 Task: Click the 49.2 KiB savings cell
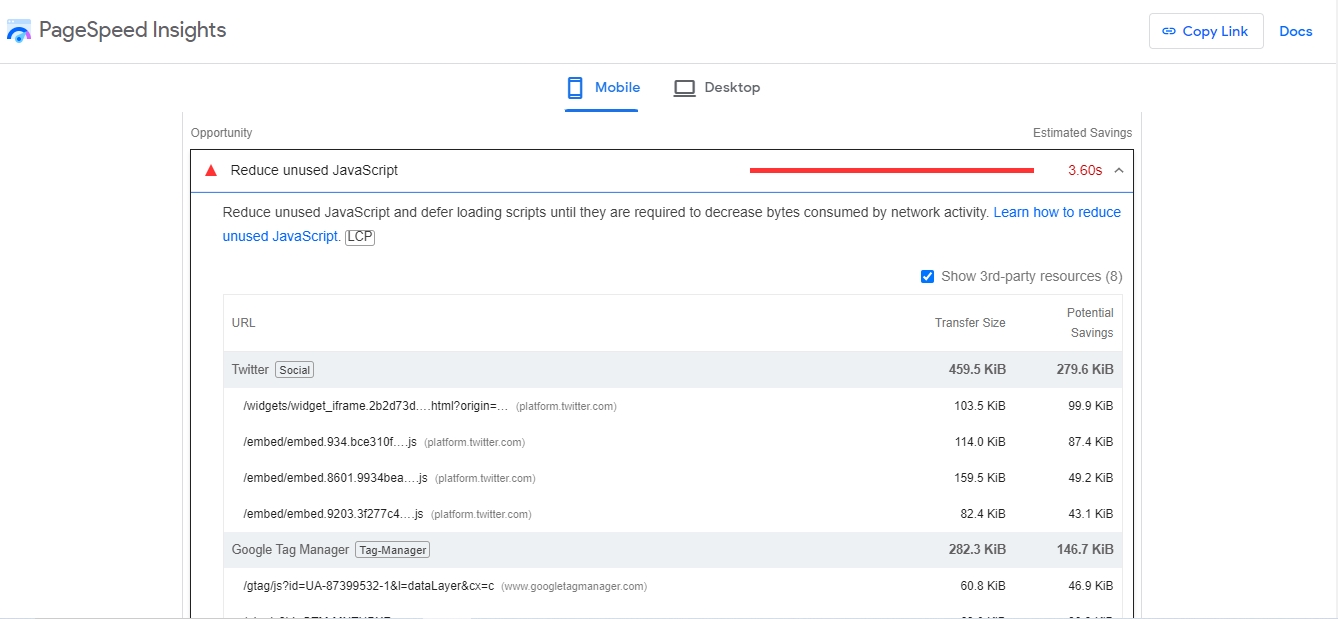coord(1090,478)
